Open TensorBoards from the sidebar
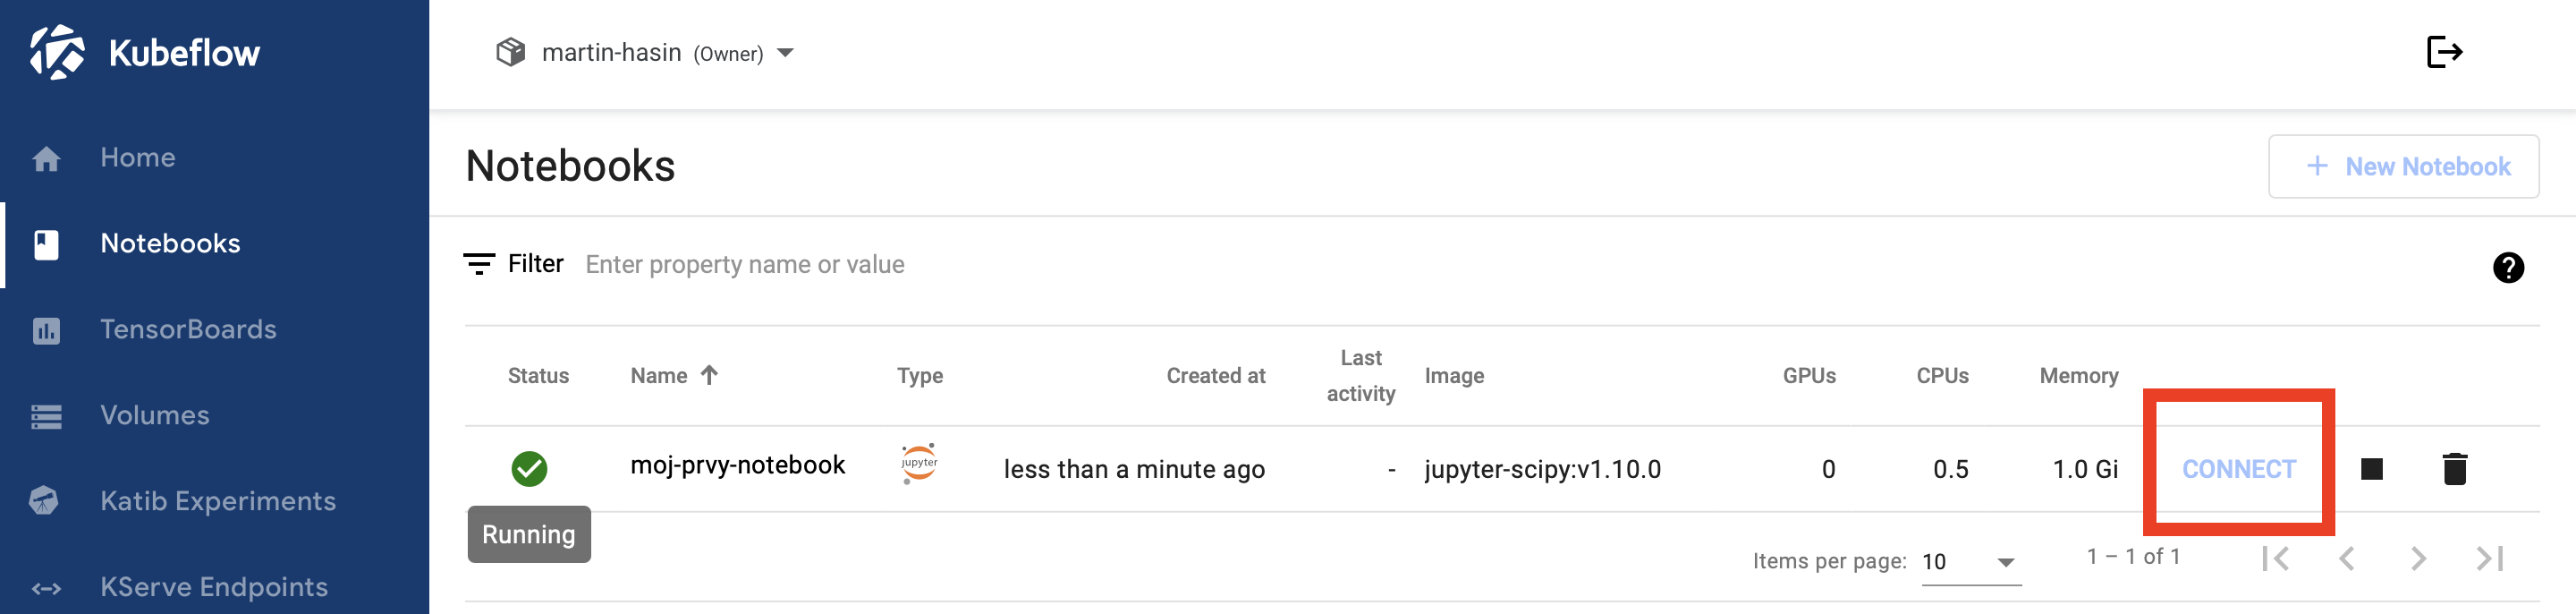 pyautogui.click(x=188, y=330)
